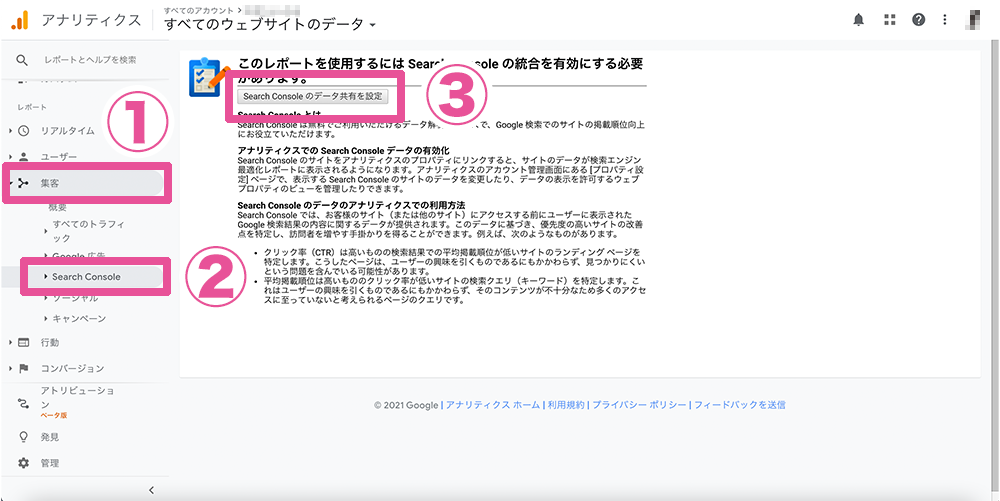Expand the キャンペーン submenu arrow
Image resolution: width=1000 pixels, height=501 pixels.
[x=46, y=318]
